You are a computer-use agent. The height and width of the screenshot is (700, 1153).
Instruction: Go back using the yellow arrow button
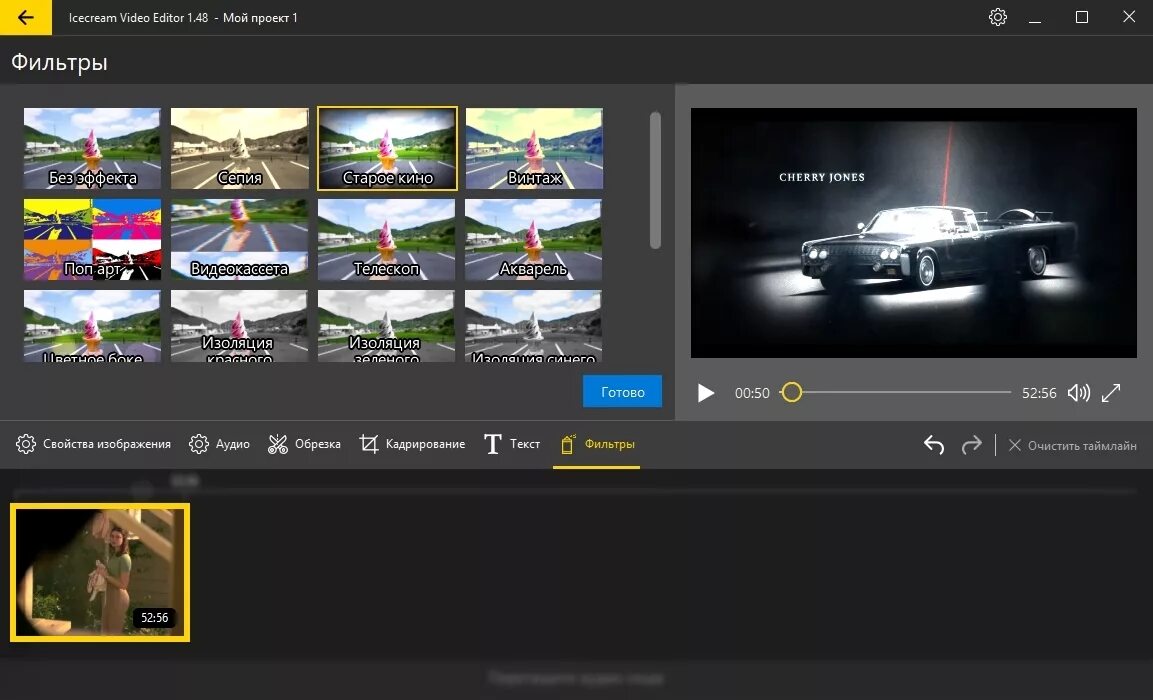[26, 17]
